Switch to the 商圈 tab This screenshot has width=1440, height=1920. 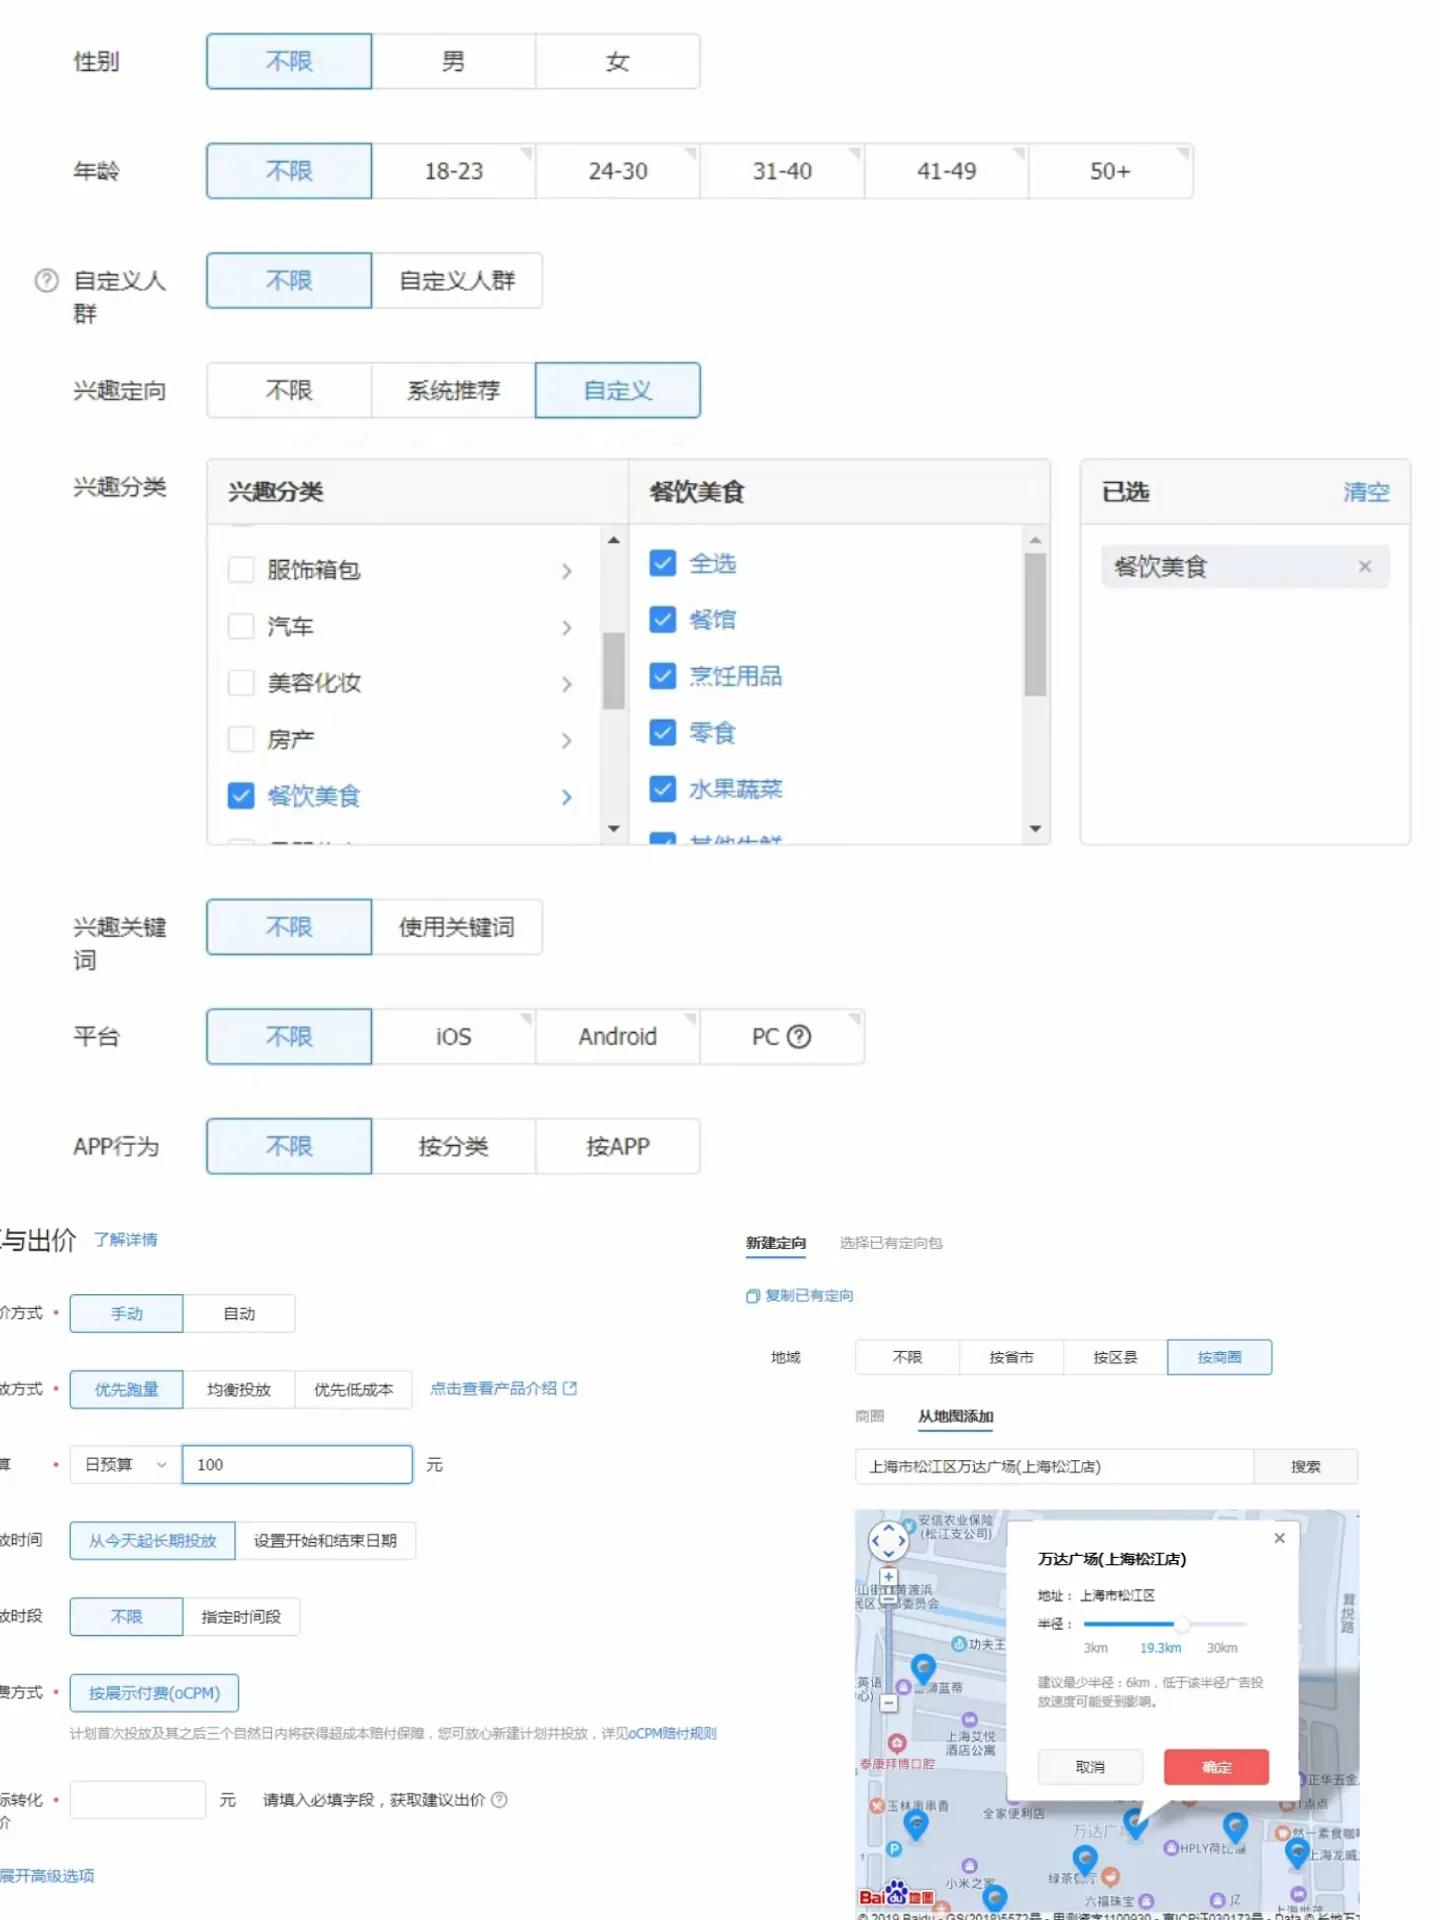pos(870,1416)
